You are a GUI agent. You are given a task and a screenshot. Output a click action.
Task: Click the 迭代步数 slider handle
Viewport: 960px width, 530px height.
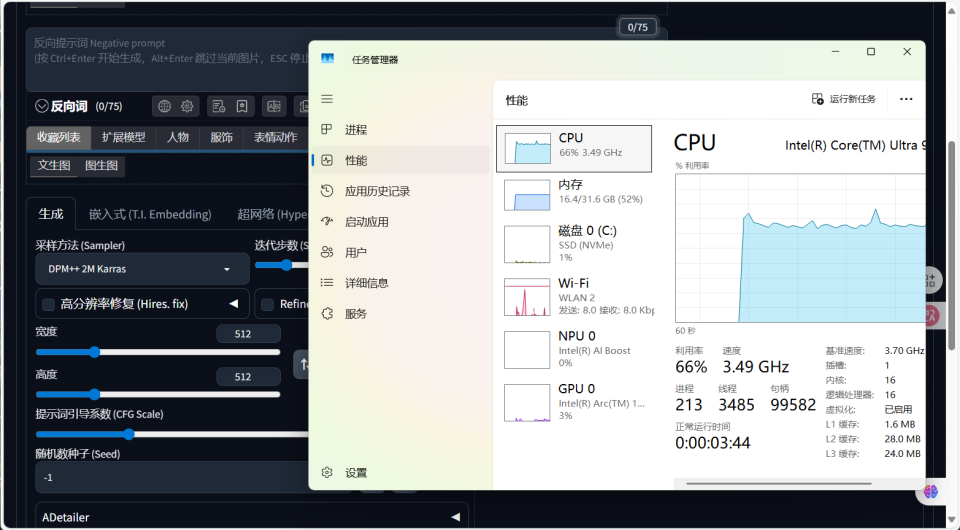pyautogui.click(x=286, y=265)
